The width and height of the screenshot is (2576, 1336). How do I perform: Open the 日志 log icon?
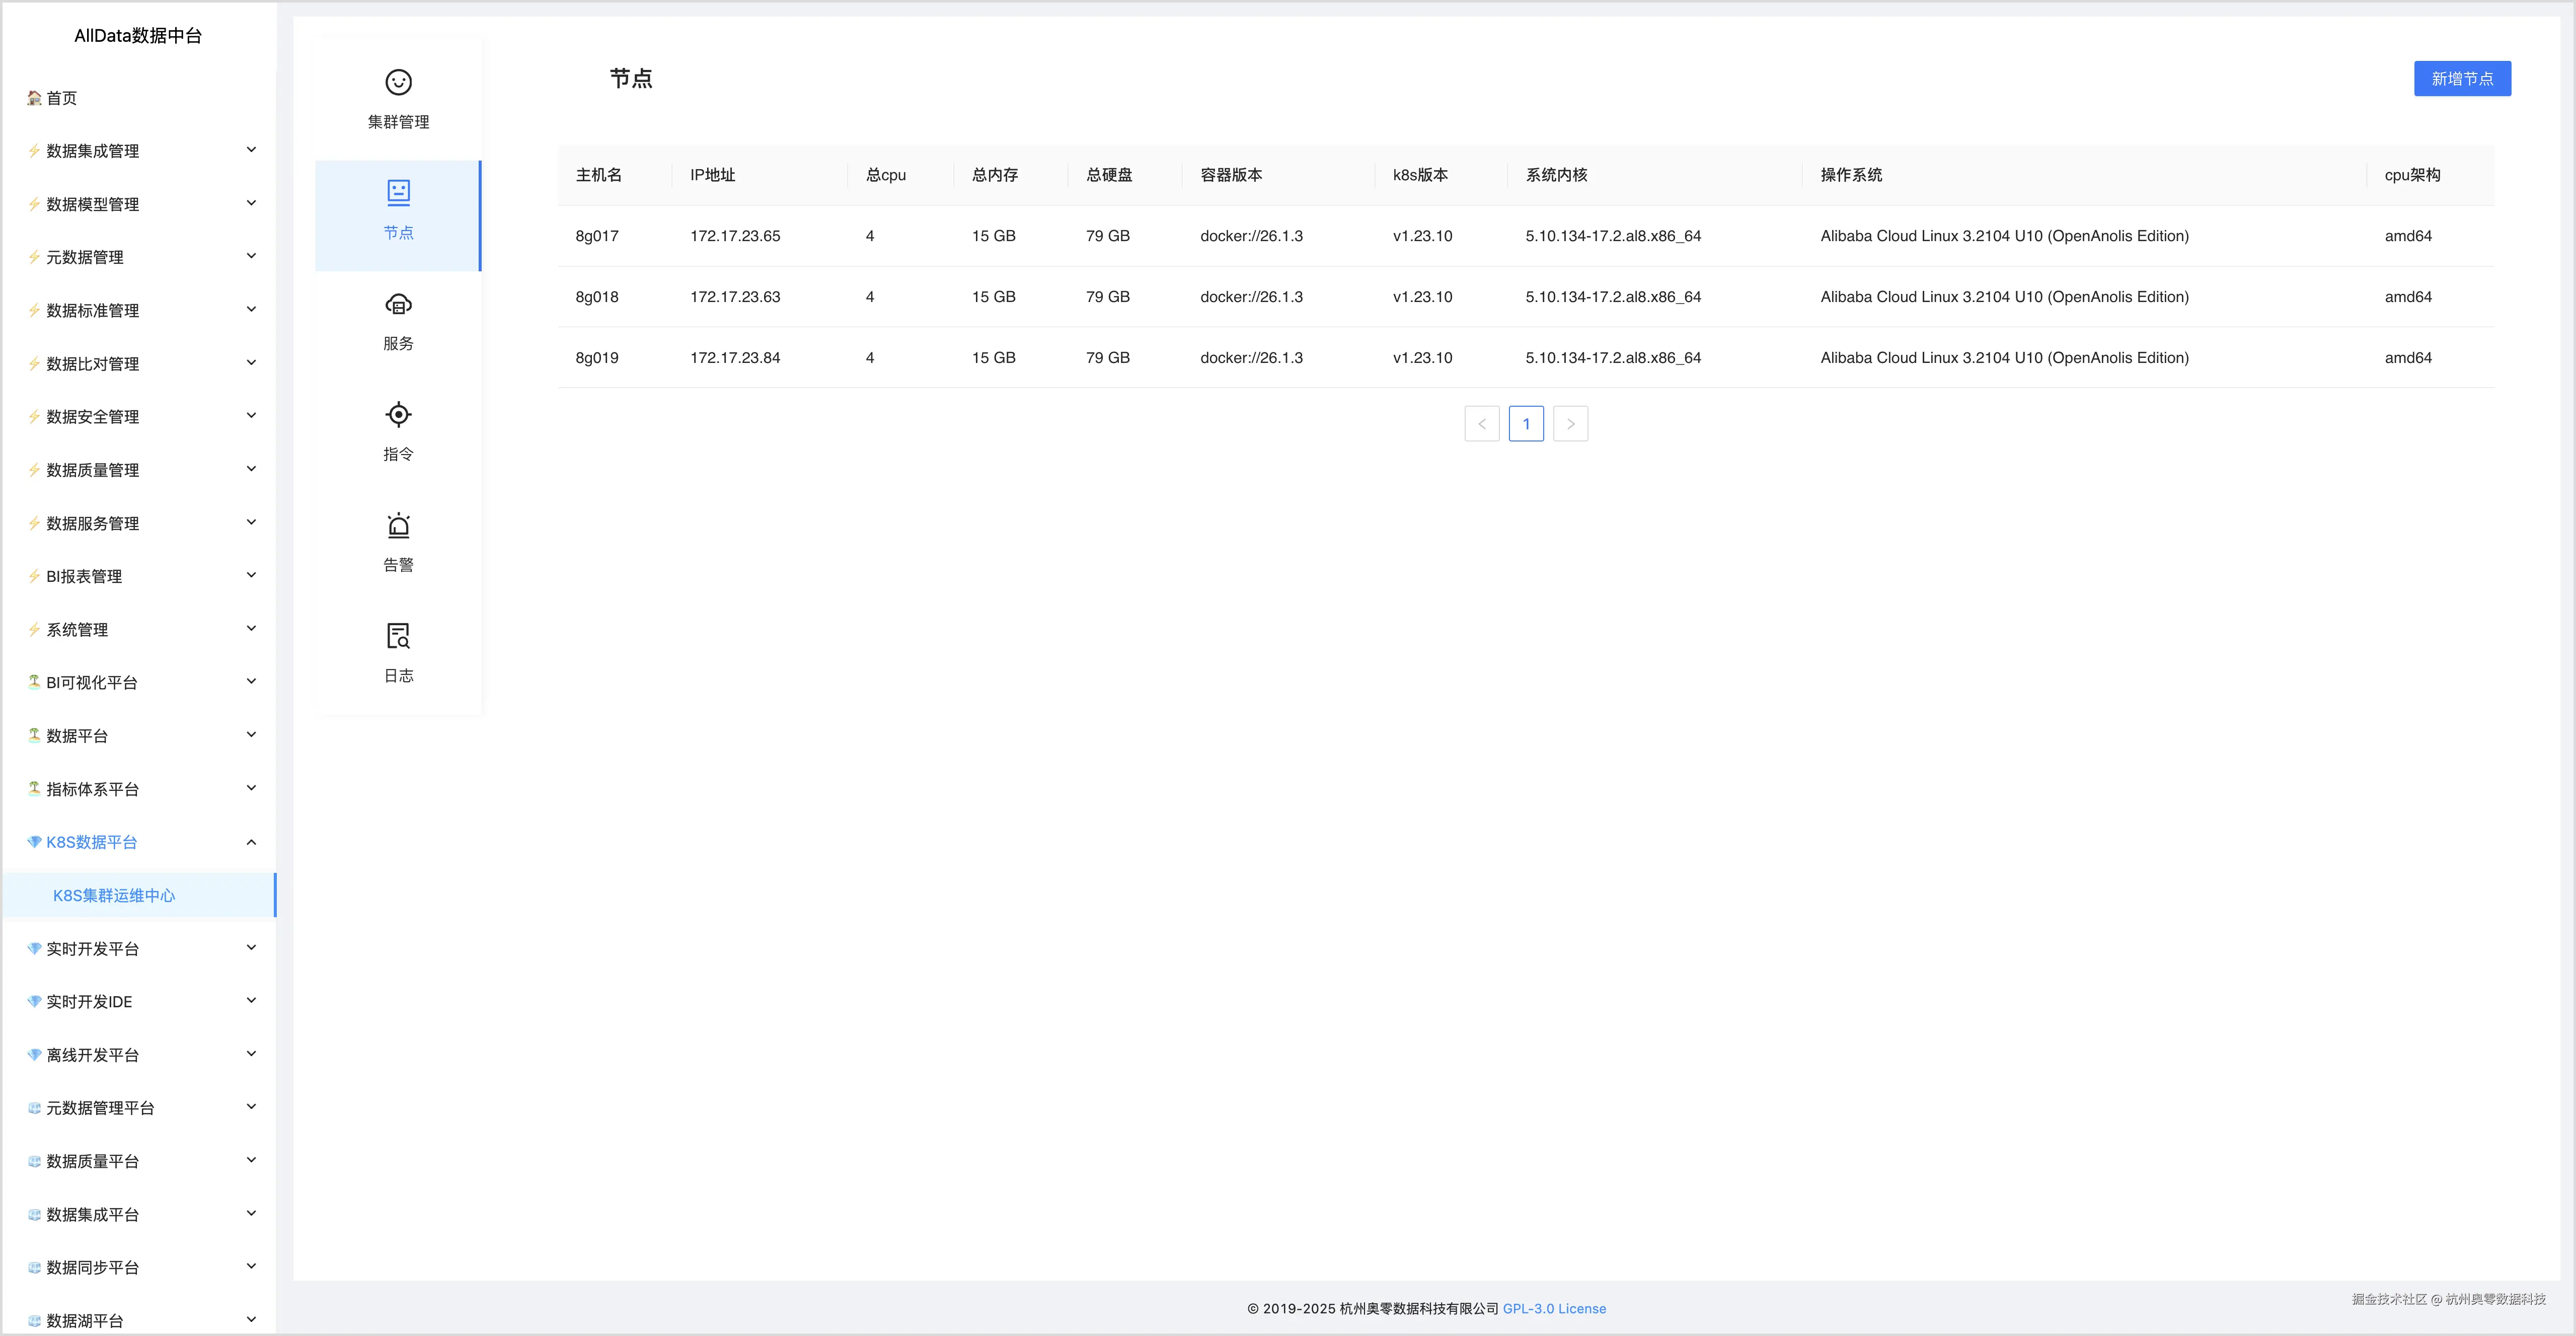tap(398, 636)
